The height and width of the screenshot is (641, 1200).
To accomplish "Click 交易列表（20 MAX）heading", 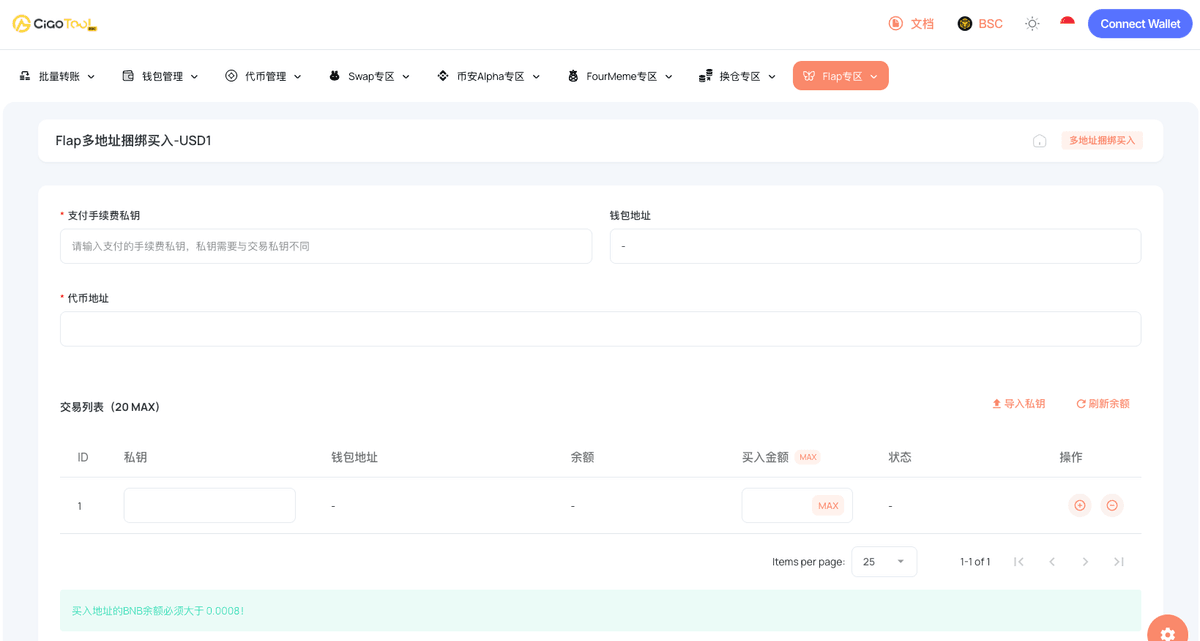I will coord(110,407).
